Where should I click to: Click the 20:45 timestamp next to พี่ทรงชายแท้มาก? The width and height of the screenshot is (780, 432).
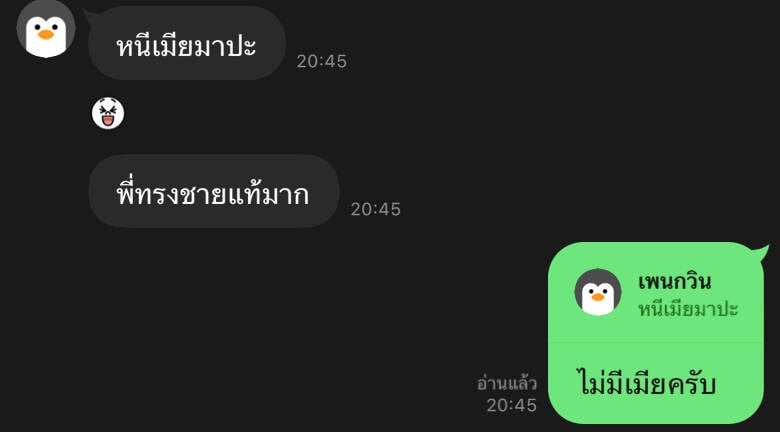376,210
